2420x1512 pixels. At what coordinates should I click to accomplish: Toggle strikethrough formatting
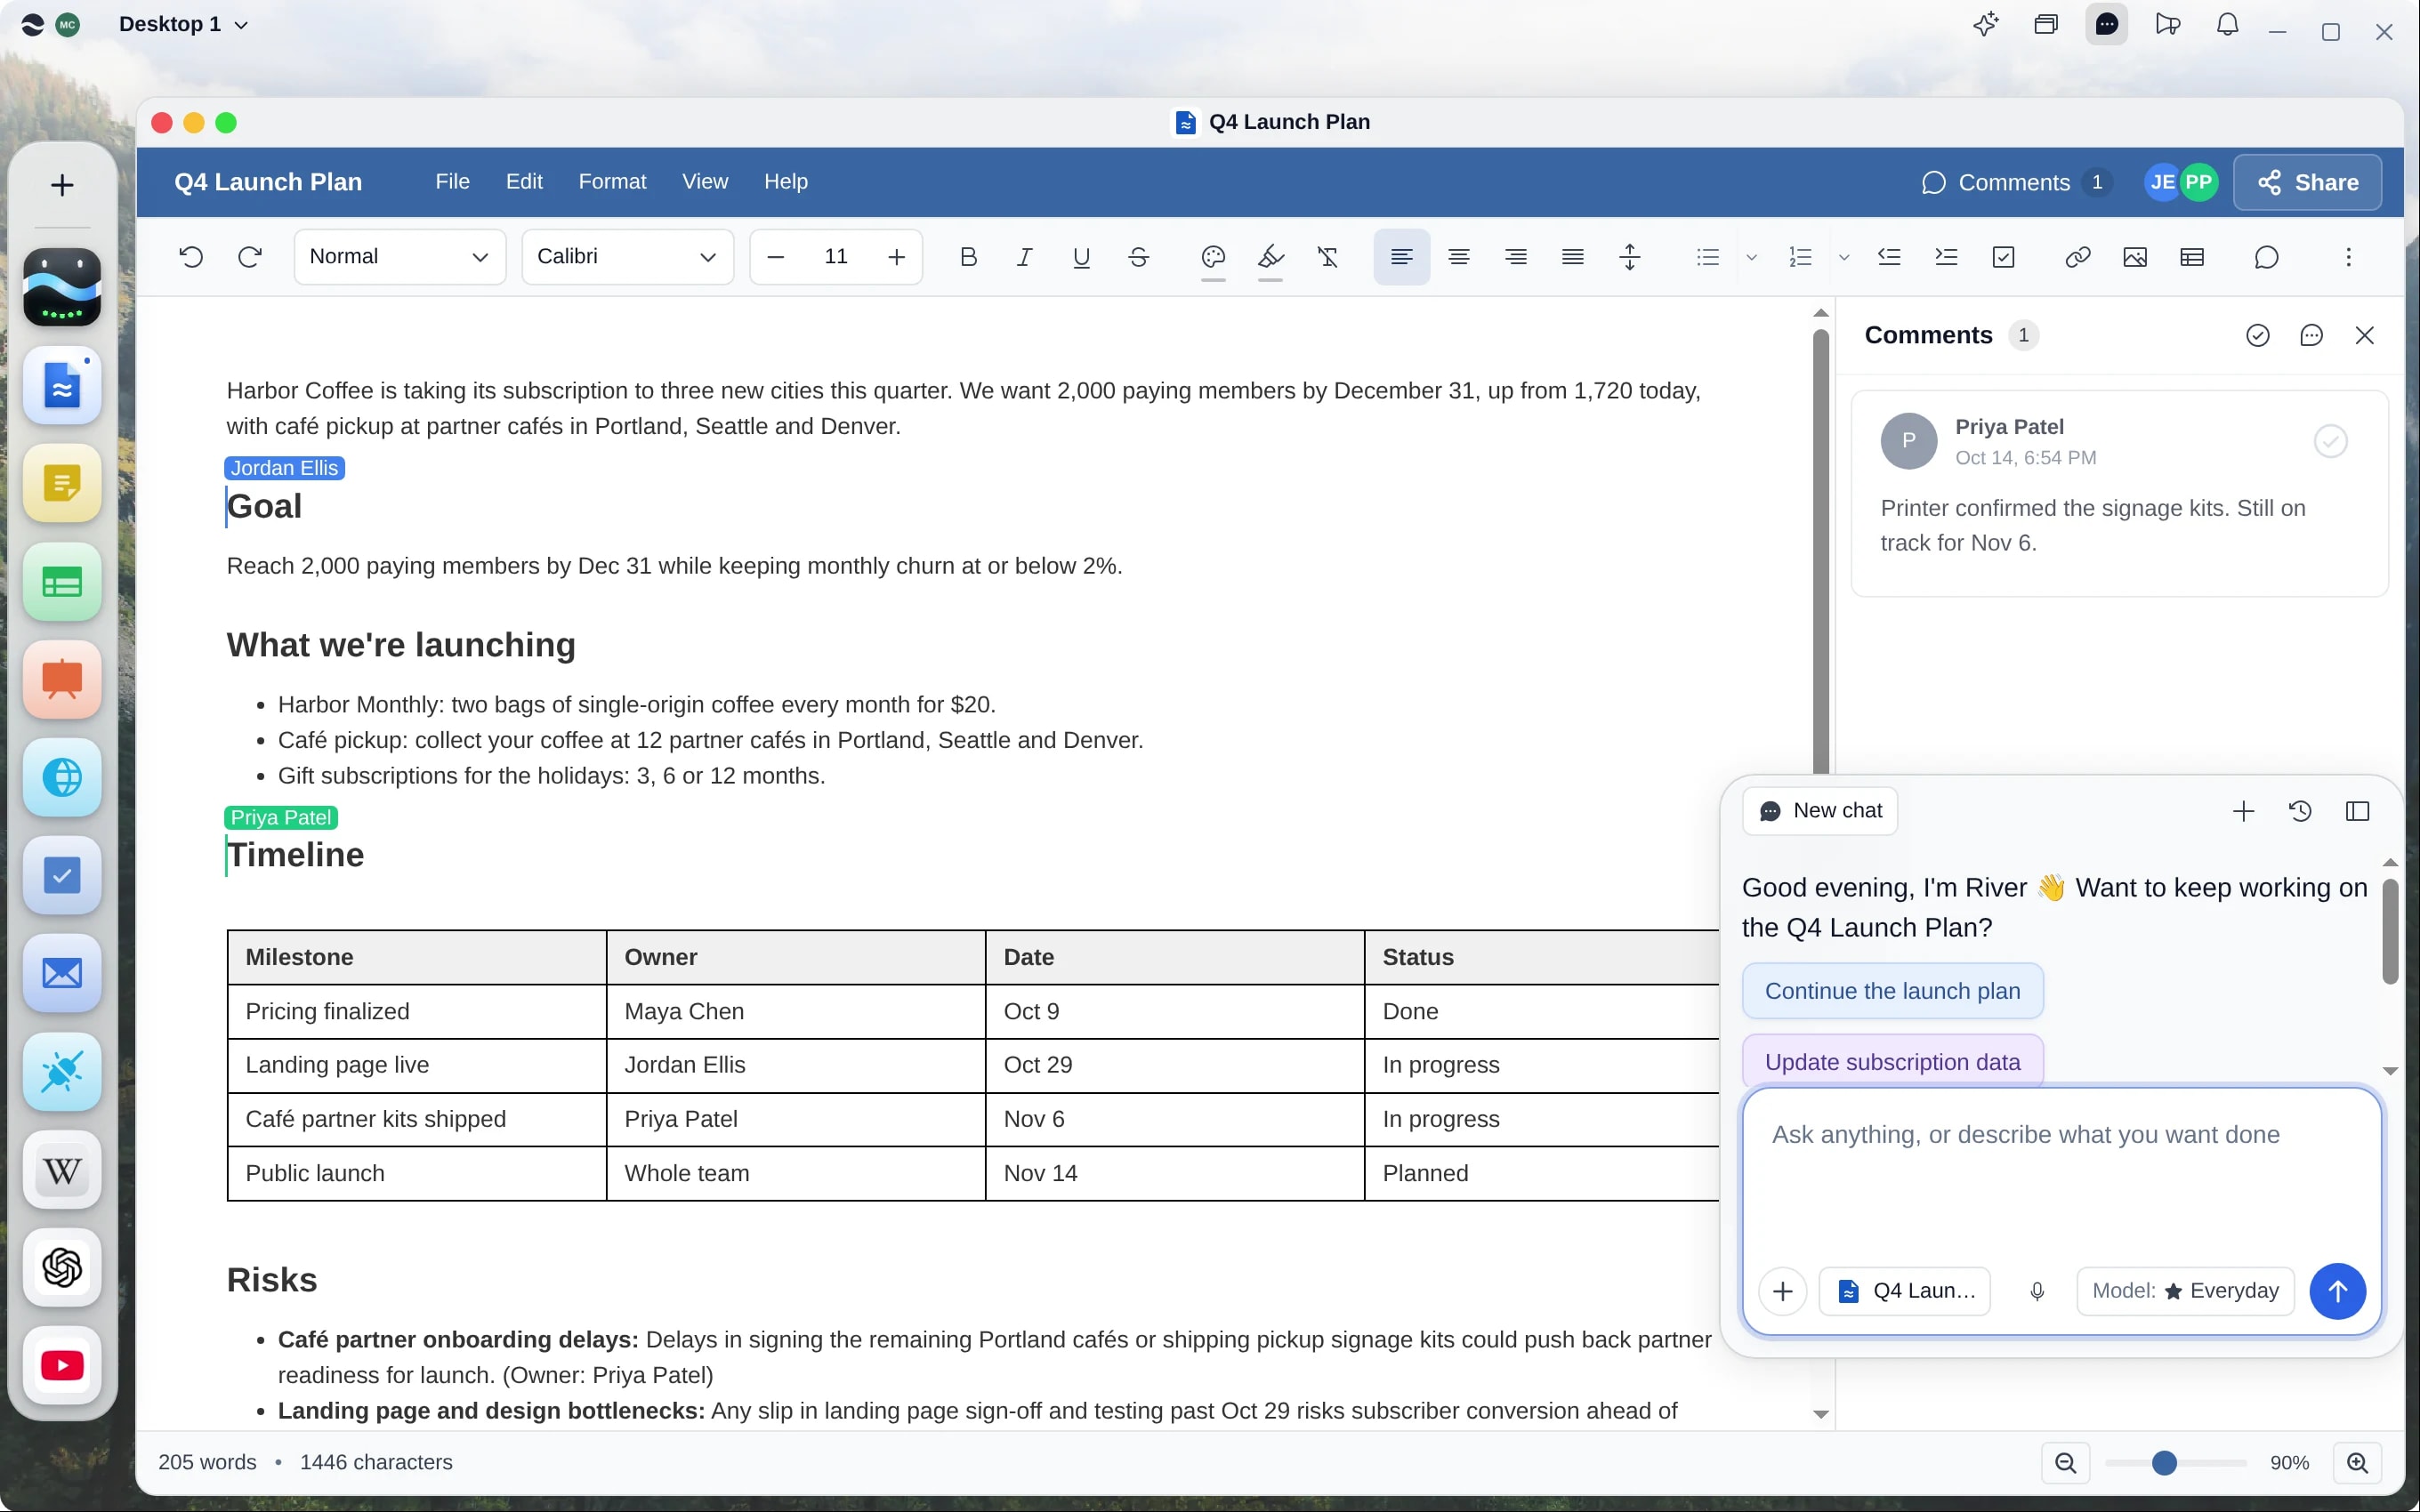pos(1138,257)
